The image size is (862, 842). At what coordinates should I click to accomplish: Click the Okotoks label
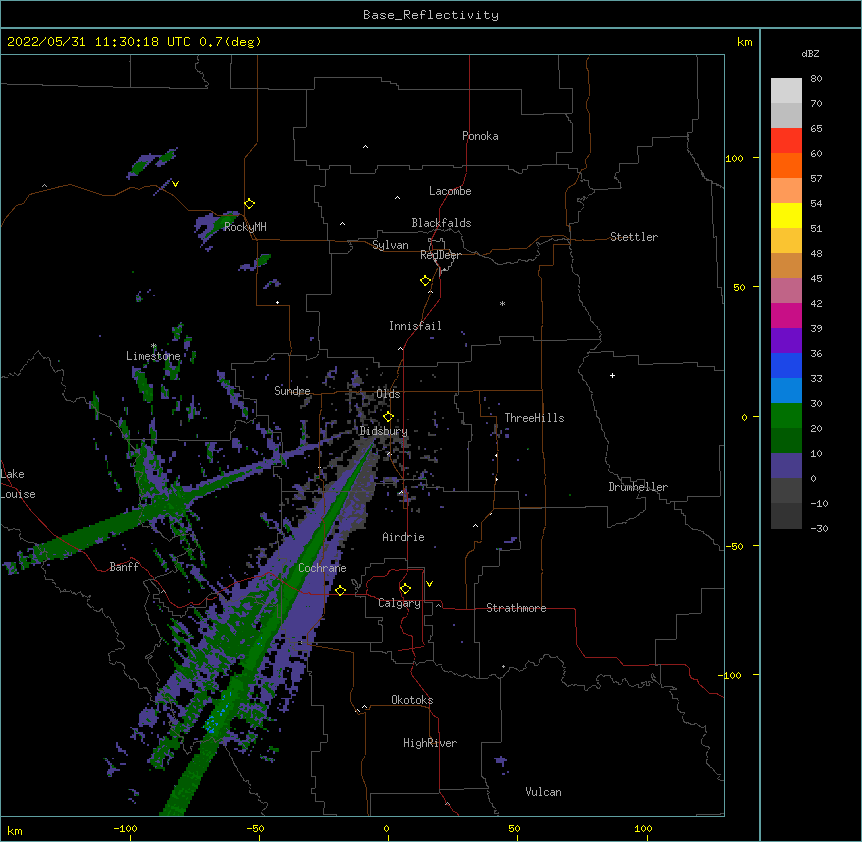tap(412, 700)
